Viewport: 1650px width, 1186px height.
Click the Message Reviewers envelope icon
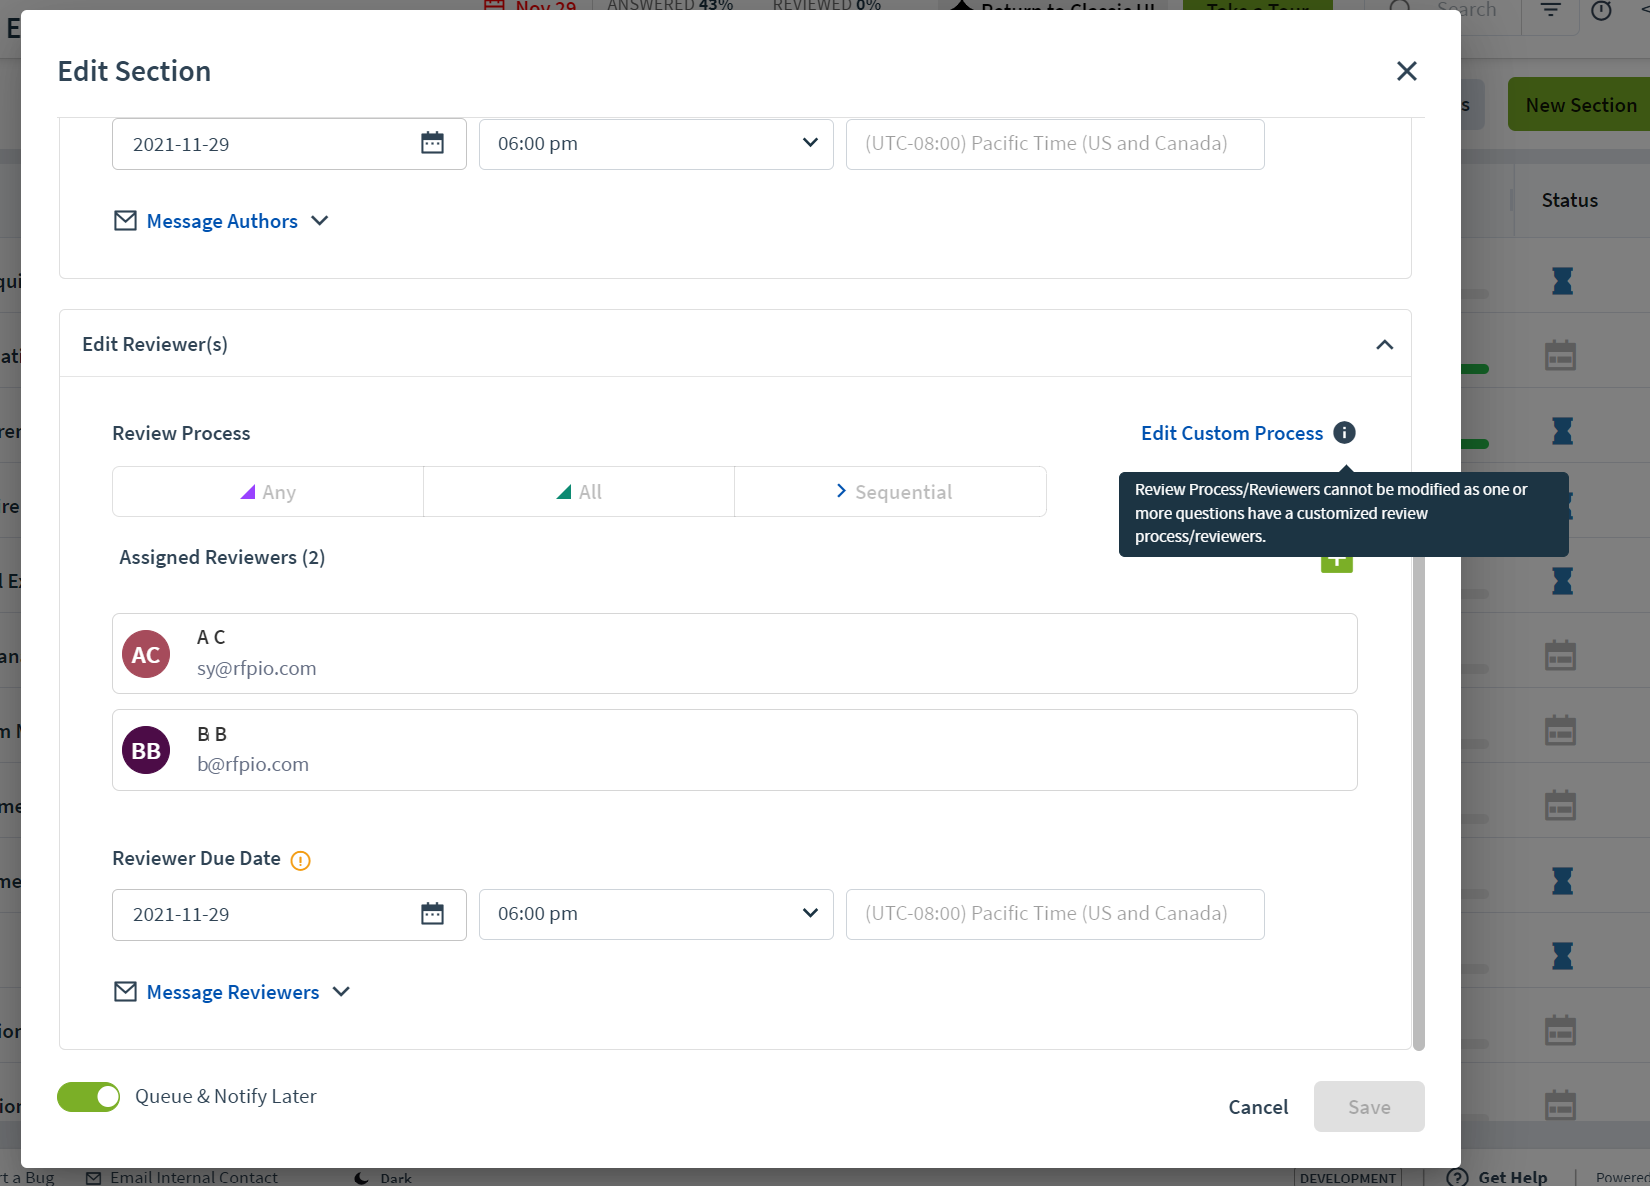(x=125, y=991)
